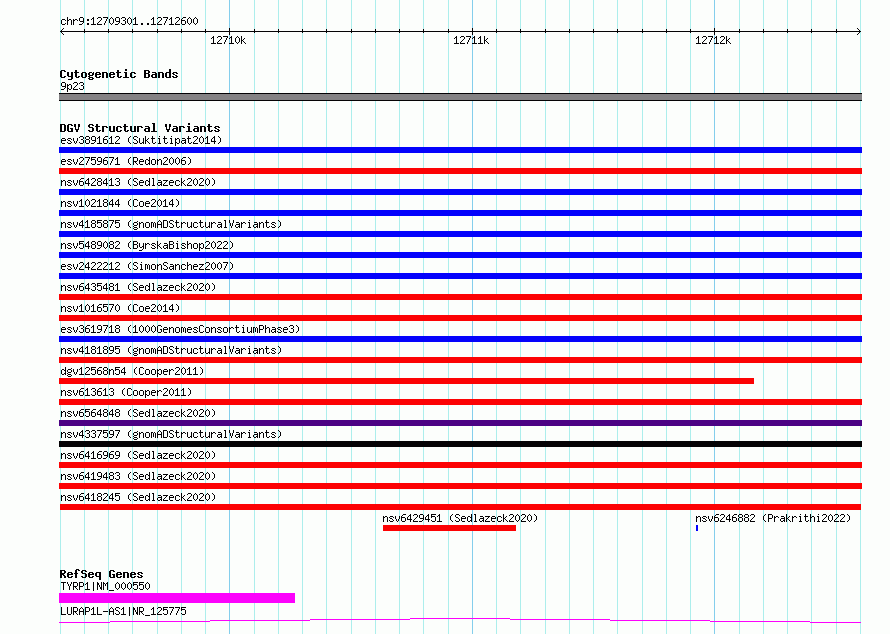Select nsv4185875 (gnomADStructuralVariants) label
Screen dimensions: 890x634
click(x=171, y=224)
